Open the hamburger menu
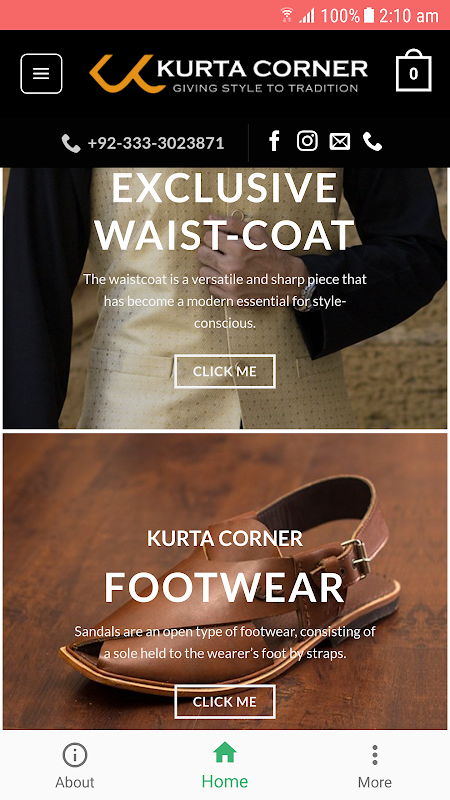Image resolution: width=450 pixels, height=800 pixels. pos(41,74)
